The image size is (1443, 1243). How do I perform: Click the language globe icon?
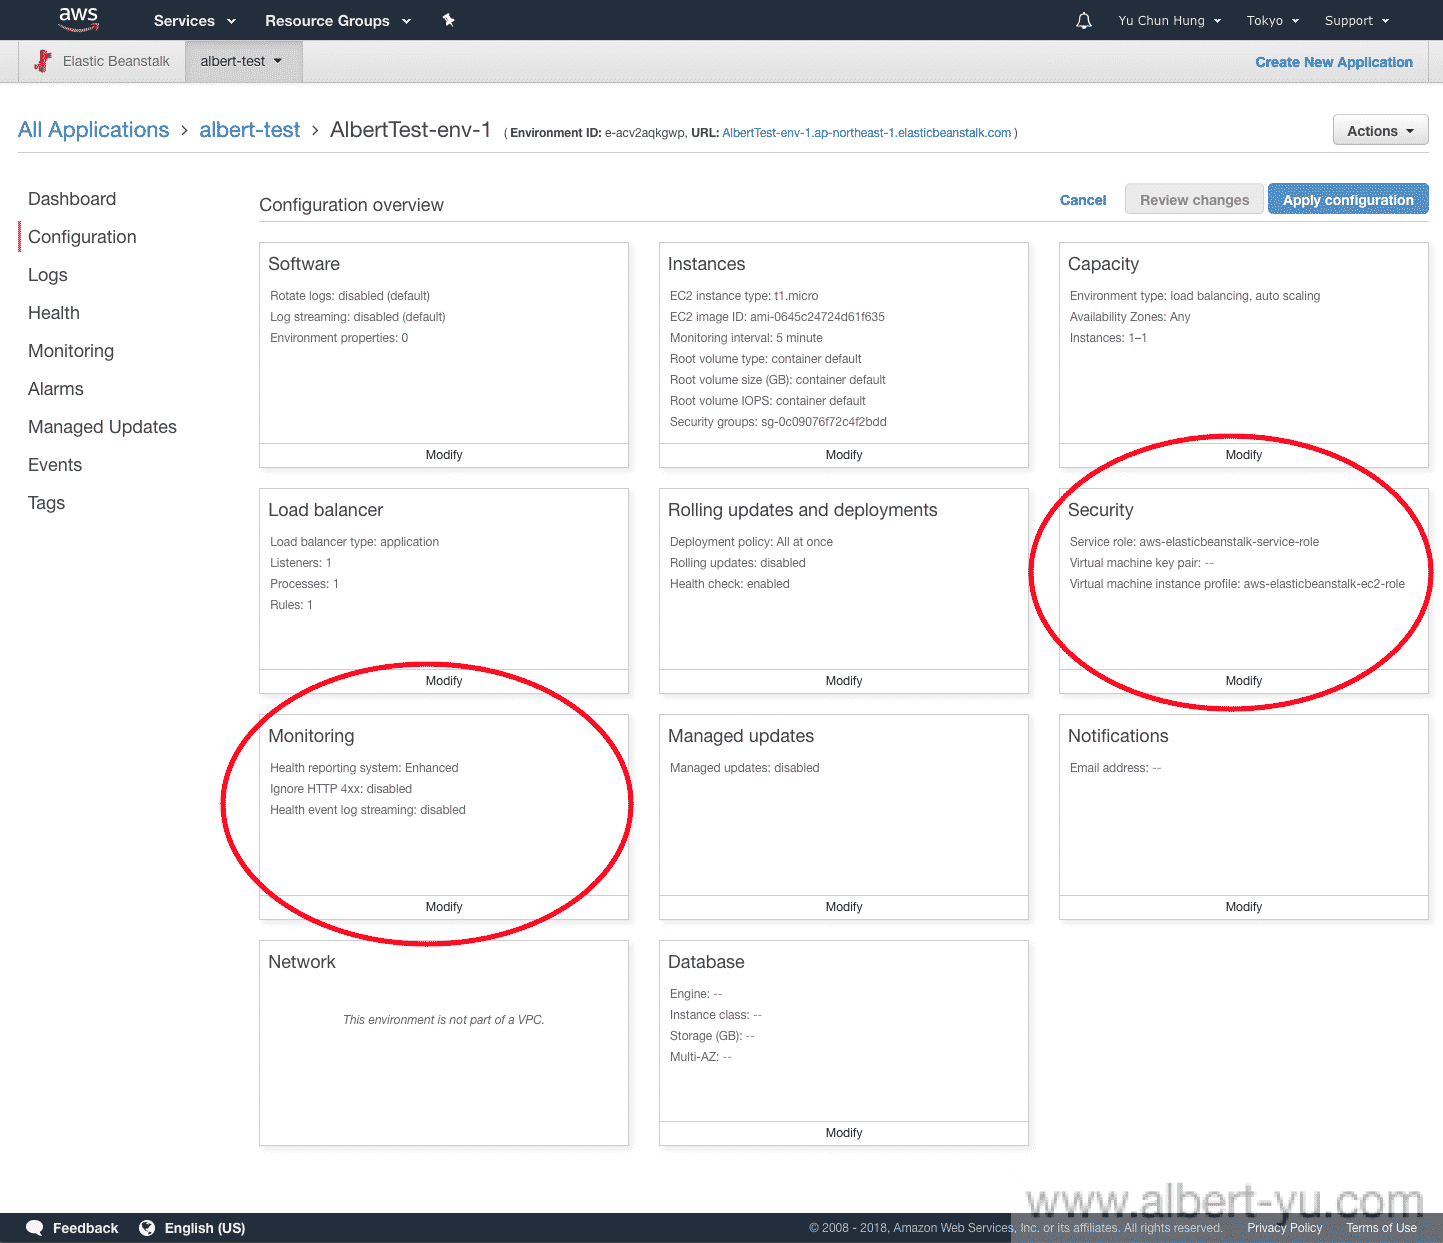[147, 1228]
